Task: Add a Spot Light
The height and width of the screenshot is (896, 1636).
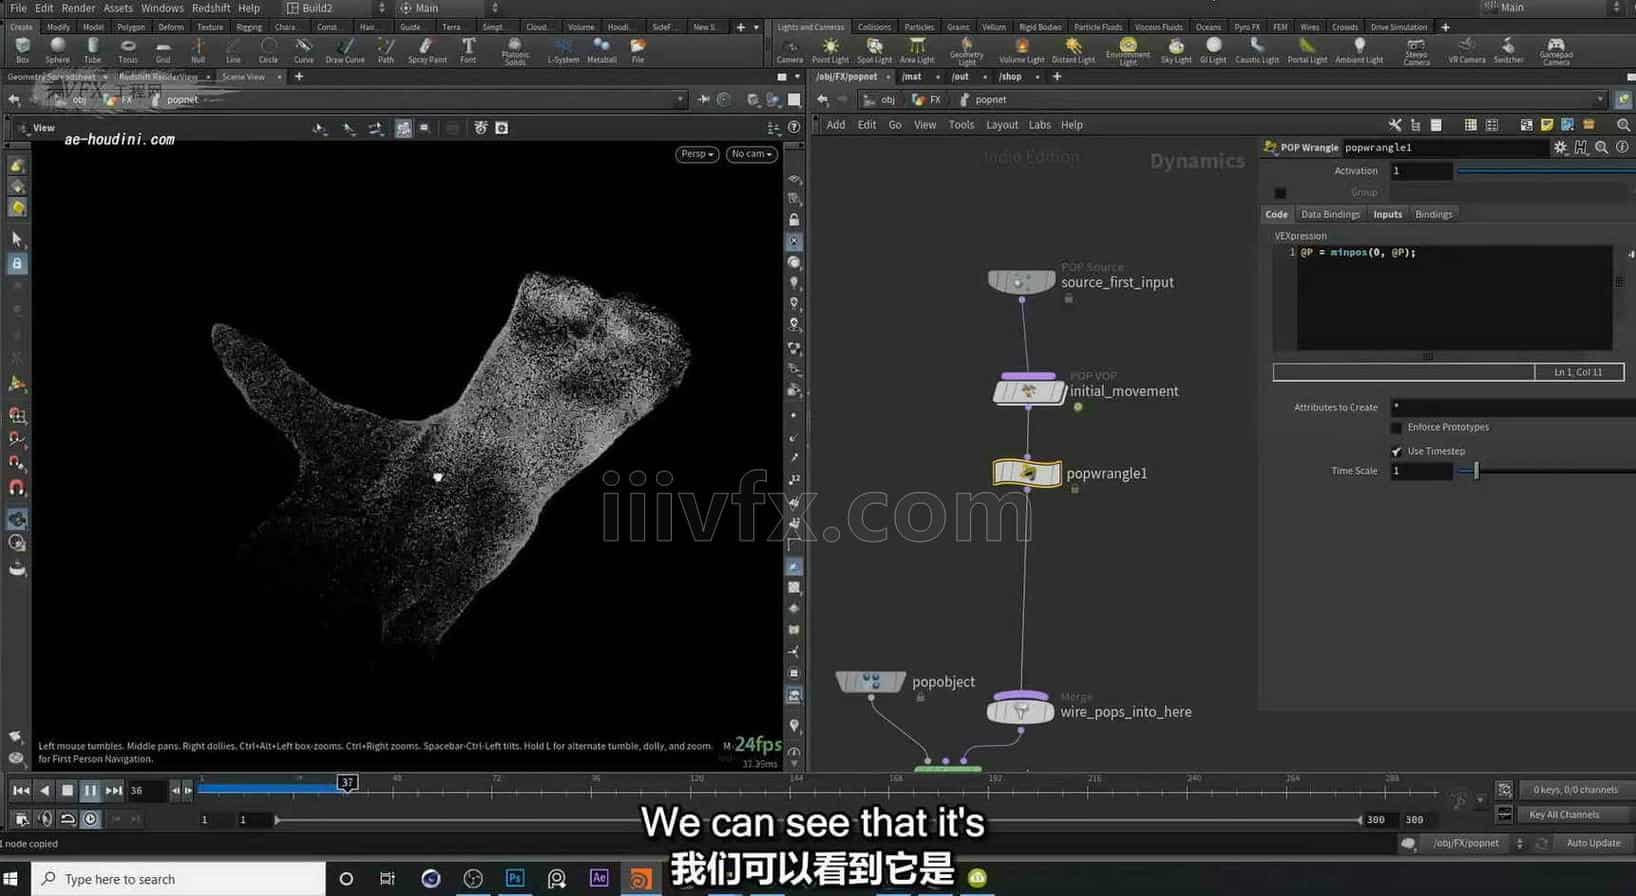Action: tap(874, 51)
